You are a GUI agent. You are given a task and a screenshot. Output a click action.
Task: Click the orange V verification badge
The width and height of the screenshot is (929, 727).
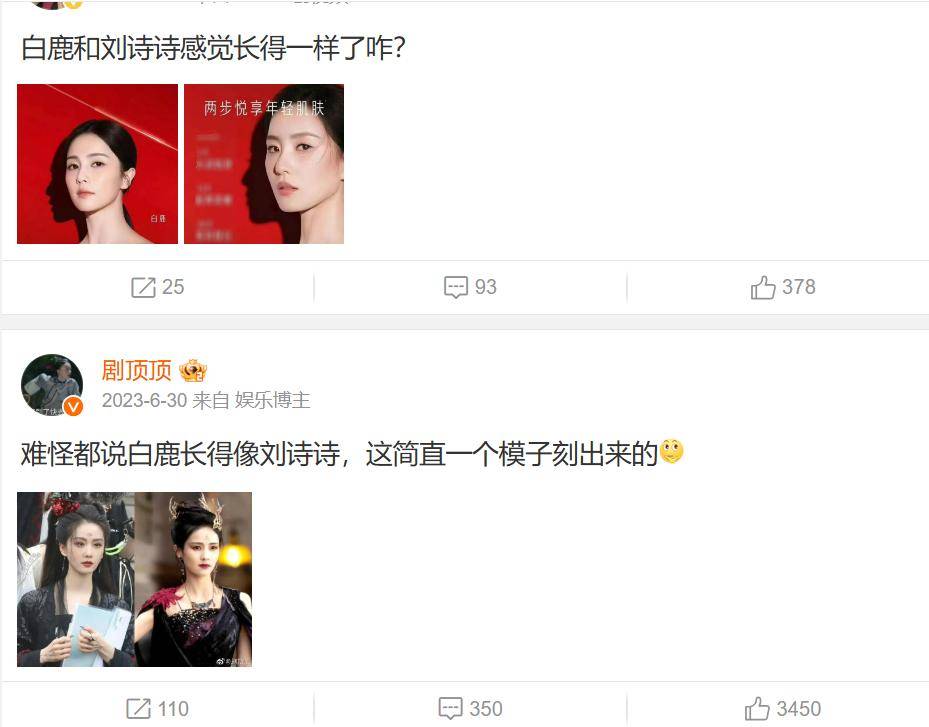pyautogui.click(x=73, y=406)
